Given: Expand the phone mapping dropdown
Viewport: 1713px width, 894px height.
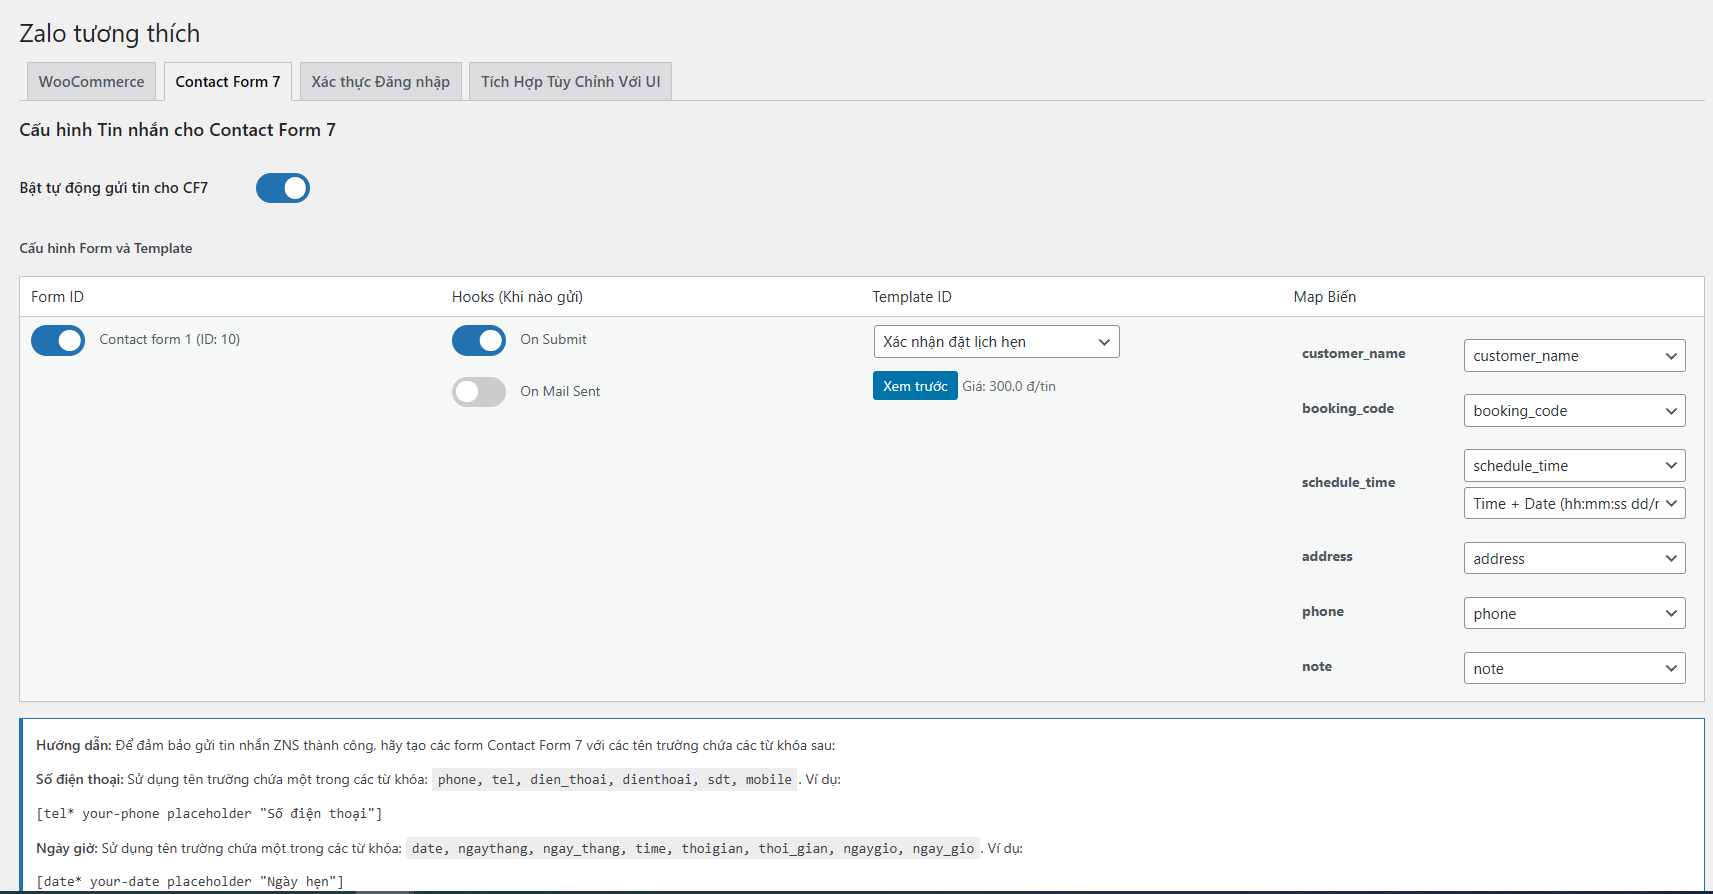Looking at the screenshot, I should click(1574, 614).
